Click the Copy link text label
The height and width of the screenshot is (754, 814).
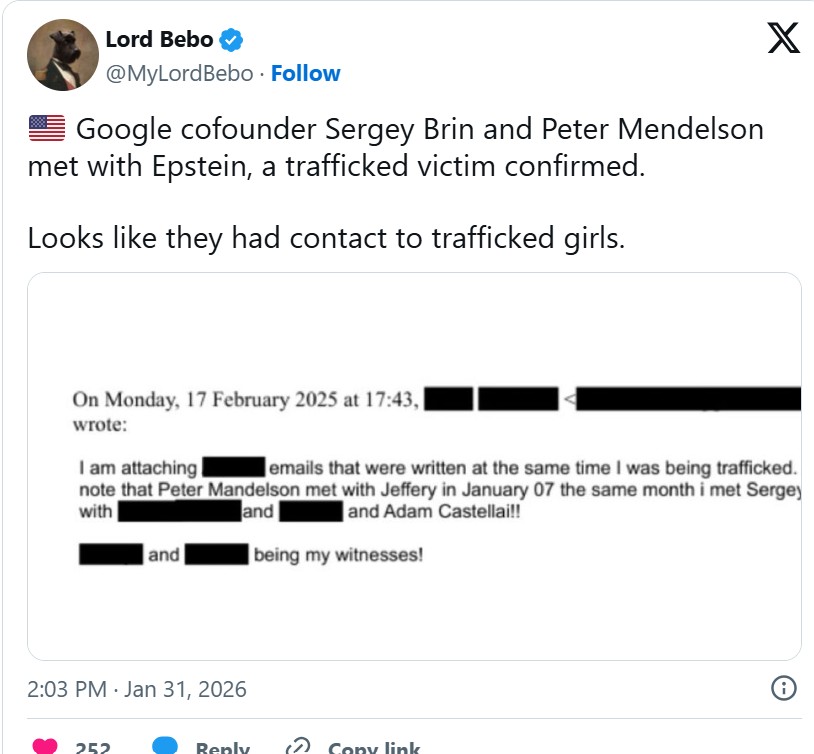click(374, 747)
